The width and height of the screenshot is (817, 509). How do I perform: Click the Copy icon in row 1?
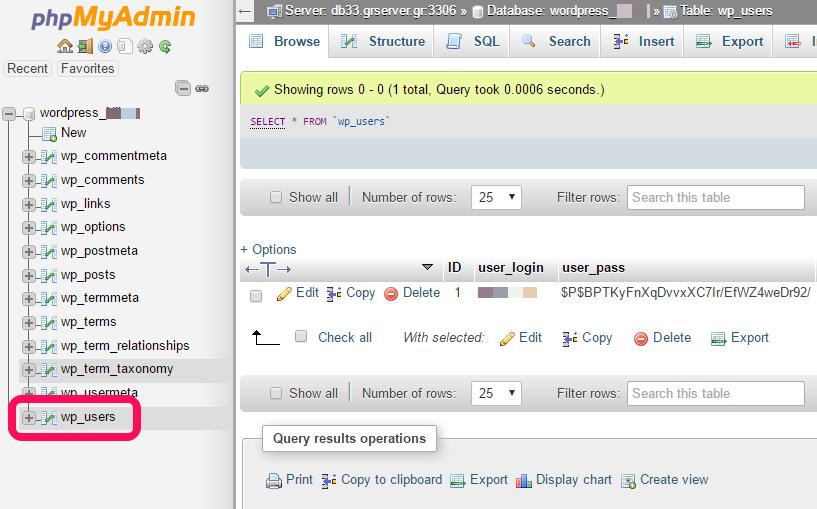coord(334,294)
